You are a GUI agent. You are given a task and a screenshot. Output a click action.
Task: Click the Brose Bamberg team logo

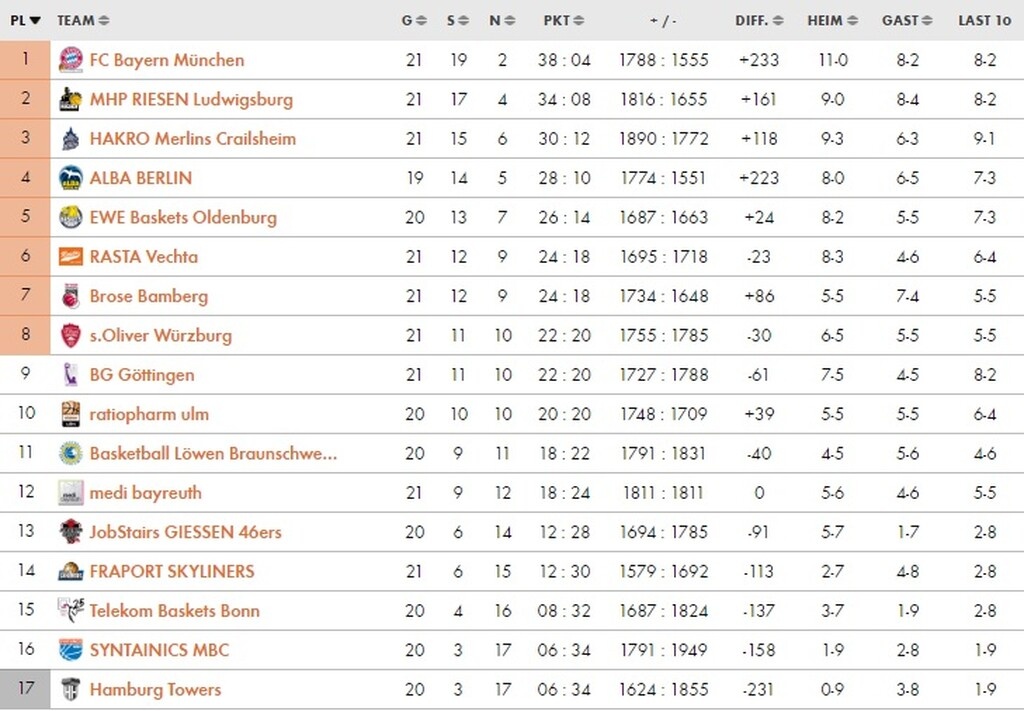point(70,296)
